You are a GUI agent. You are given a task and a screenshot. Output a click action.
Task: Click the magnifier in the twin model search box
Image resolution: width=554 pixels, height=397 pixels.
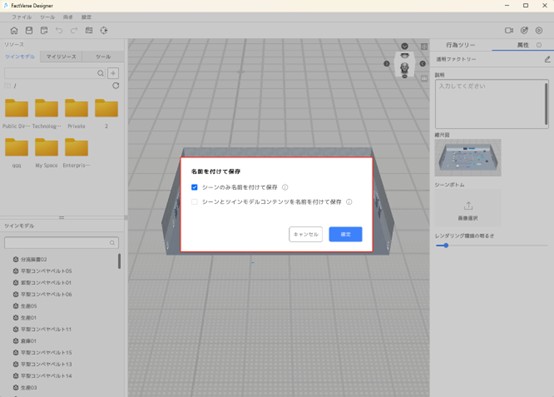coord(112,243)
